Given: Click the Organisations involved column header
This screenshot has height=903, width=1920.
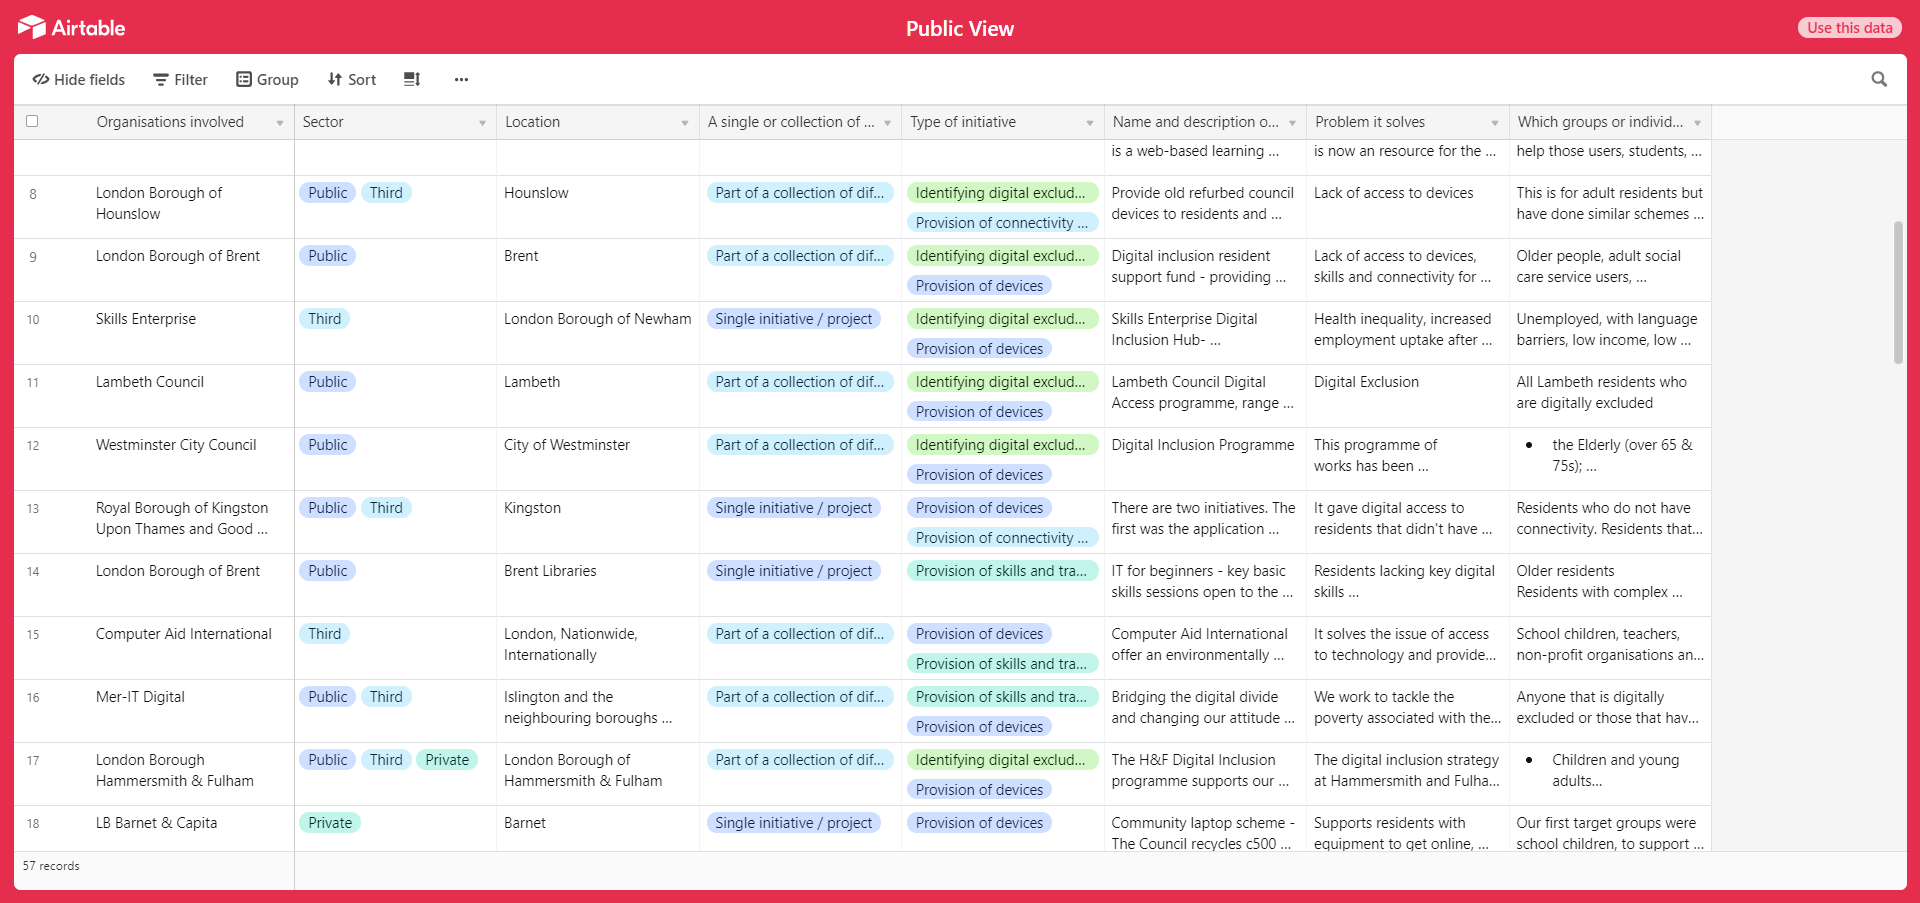Looking at the screenshot, I should 170,122.
